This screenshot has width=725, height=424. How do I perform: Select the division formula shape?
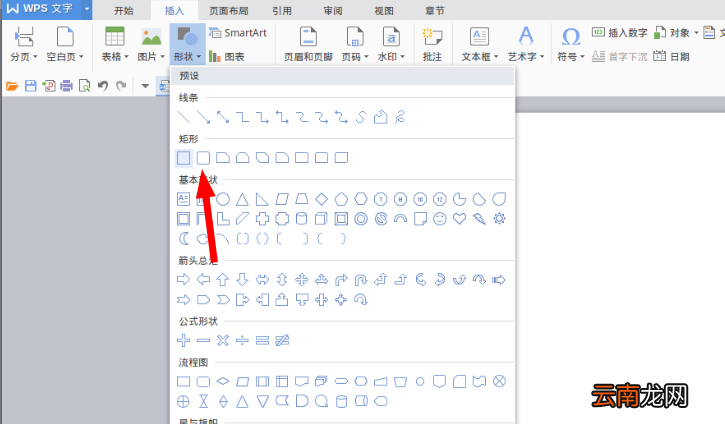coord(242,341)
